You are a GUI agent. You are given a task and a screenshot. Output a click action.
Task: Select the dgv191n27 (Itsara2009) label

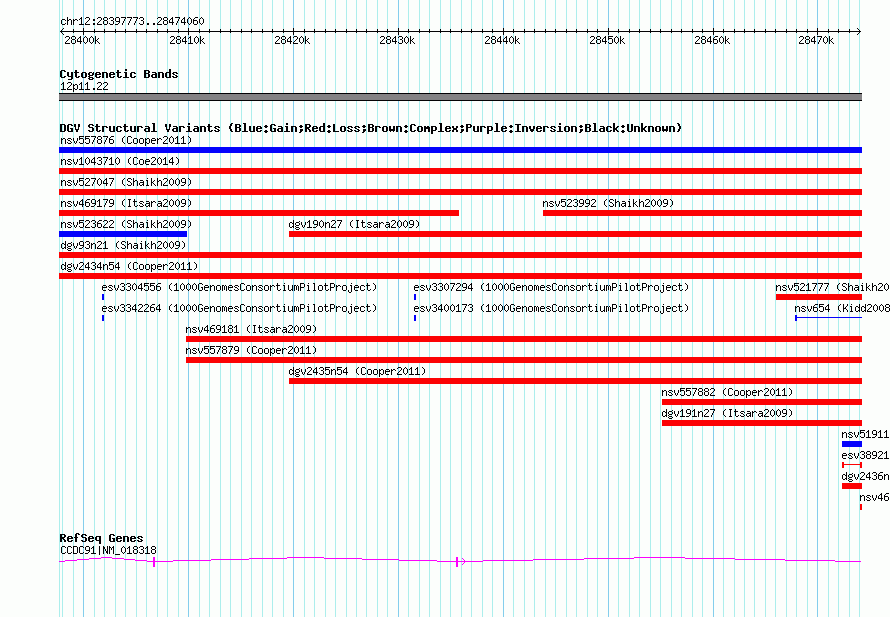point(727,413)
